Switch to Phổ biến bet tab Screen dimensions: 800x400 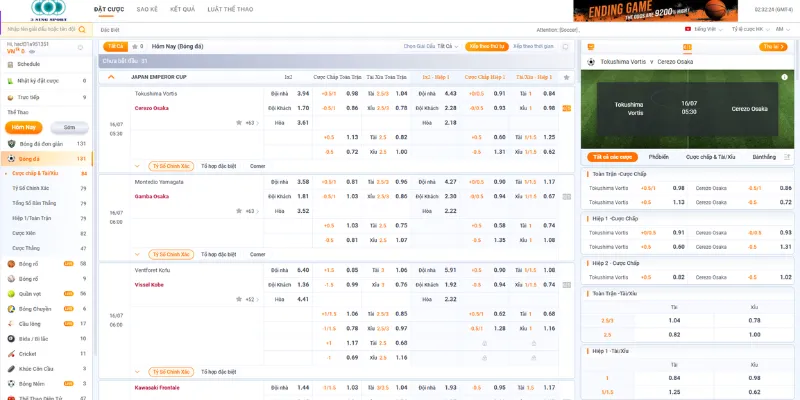658,157
